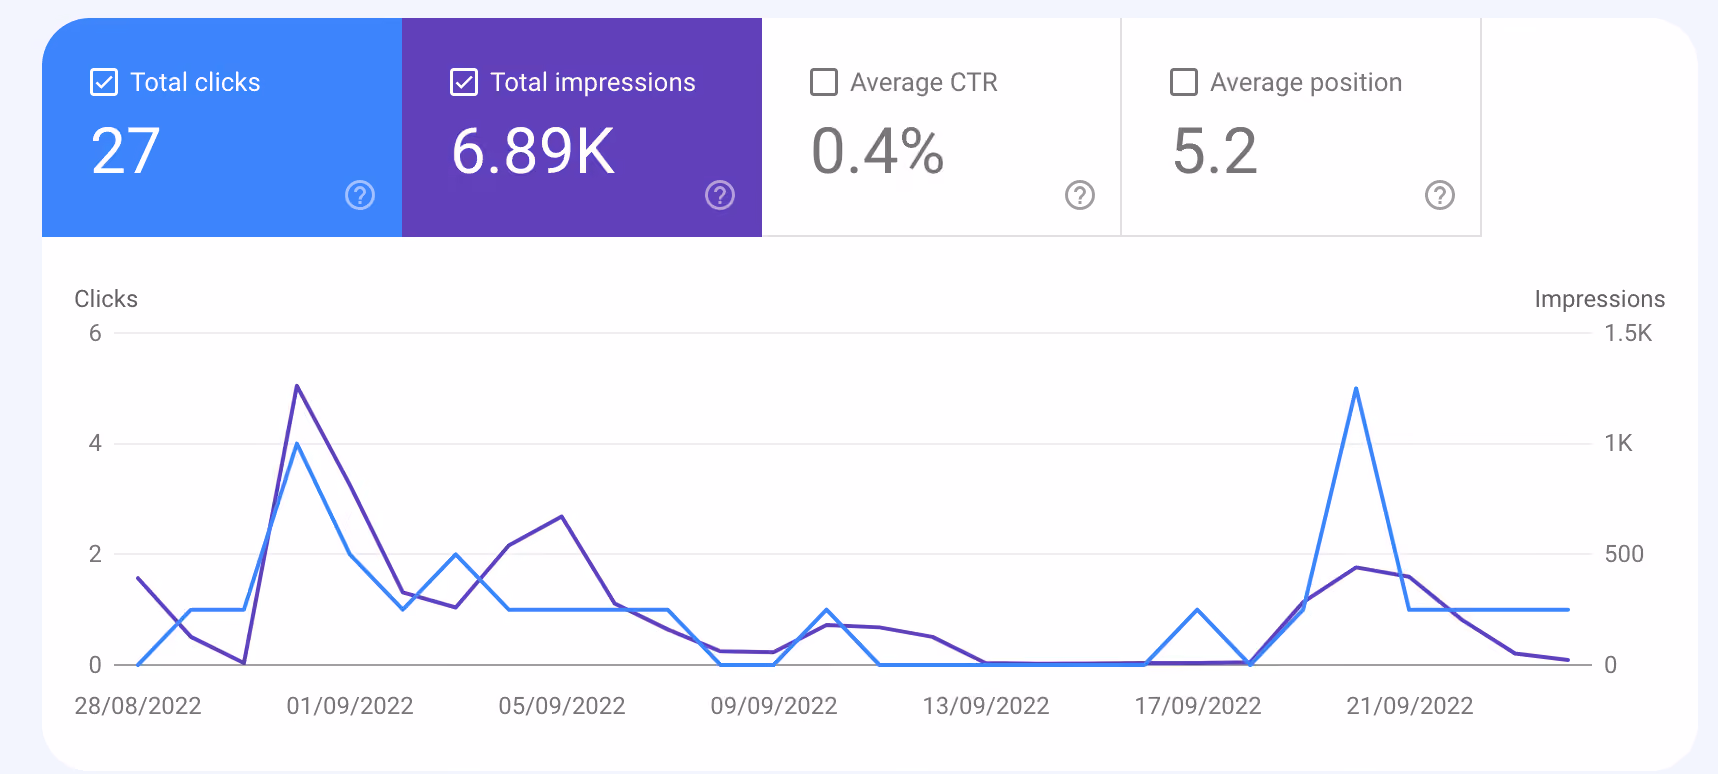
Task: Click the 0.4% CTR value
Action: (x=877, y=152)
